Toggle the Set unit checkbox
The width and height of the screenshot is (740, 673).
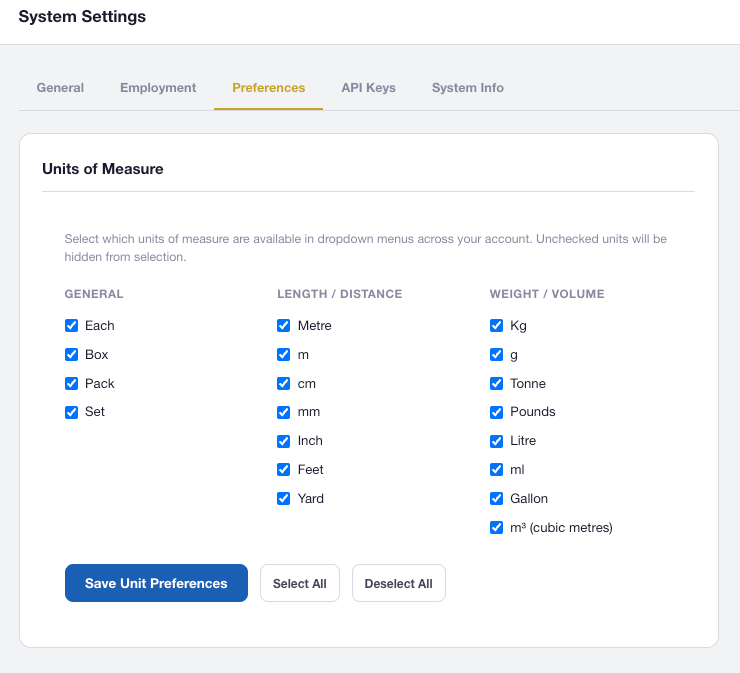(71, 412)
